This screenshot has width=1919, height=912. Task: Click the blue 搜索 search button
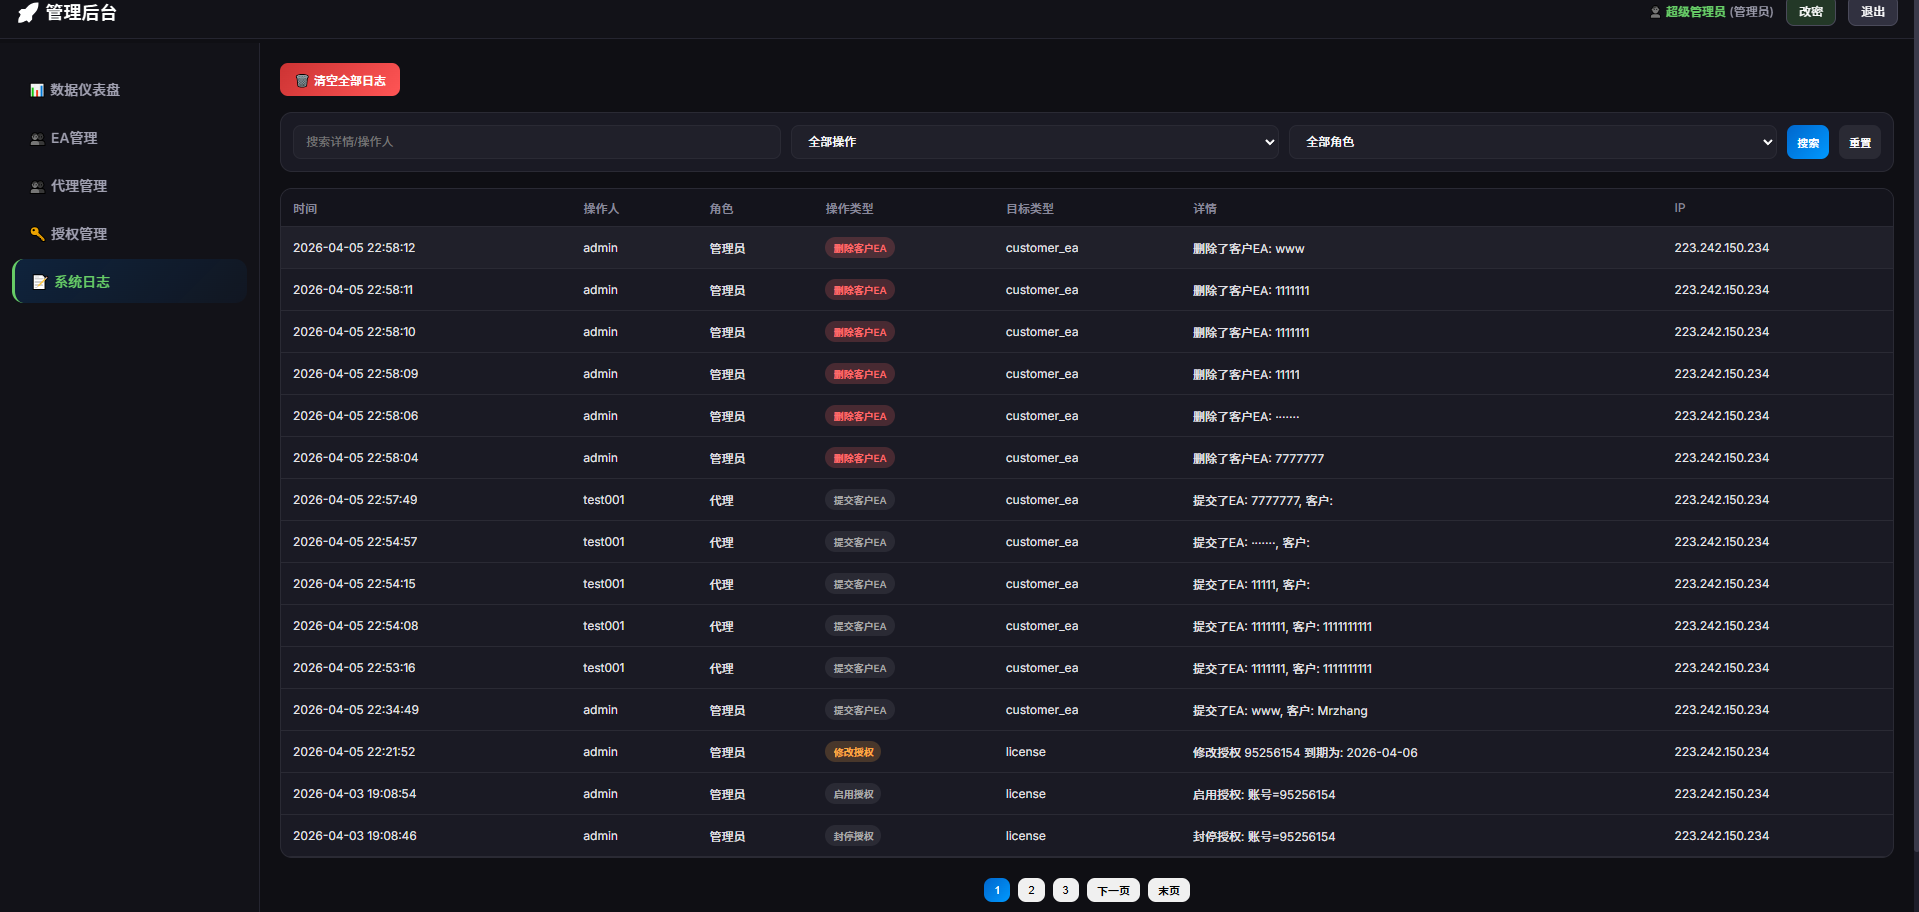tap(1808, 142)
